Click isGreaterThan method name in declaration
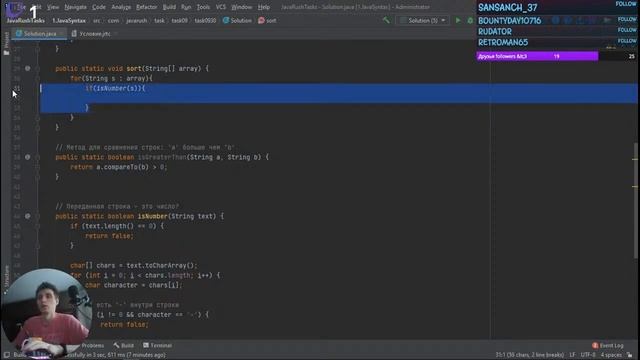Image resolution: width=640 pixels, height=360 pixels. [162, 157]
